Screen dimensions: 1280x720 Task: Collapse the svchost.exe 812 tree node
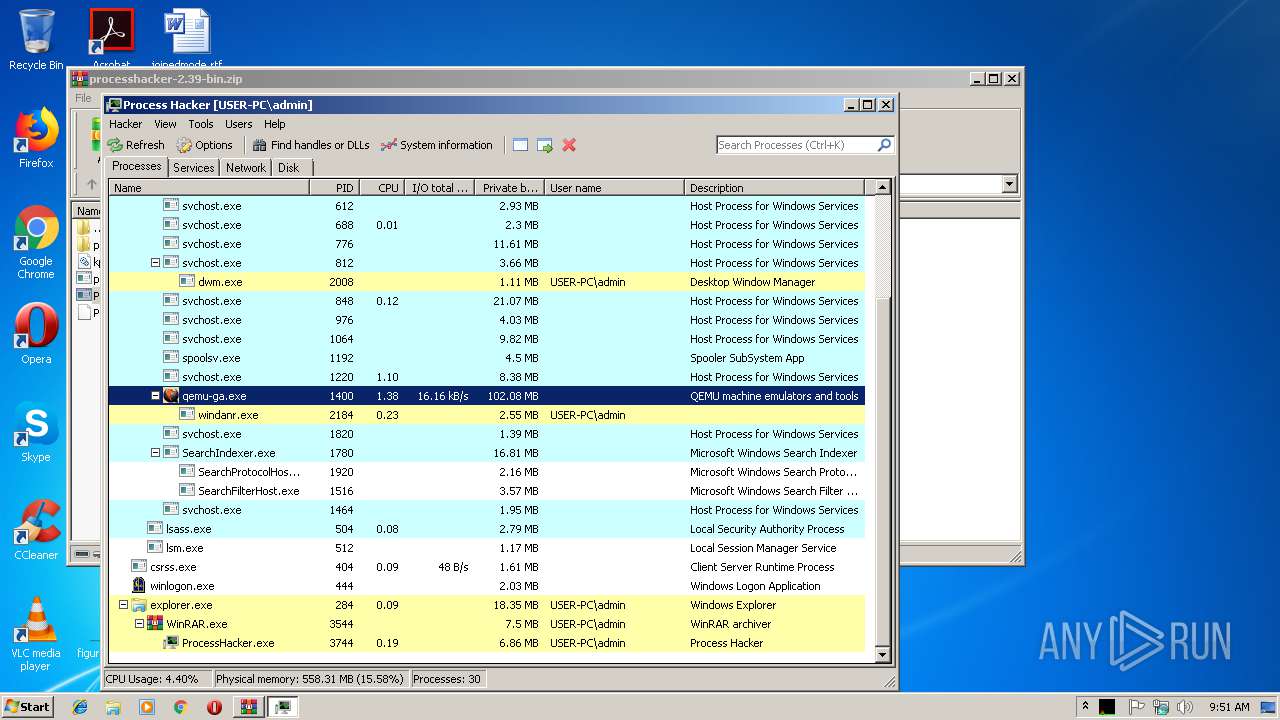point(155,263)
